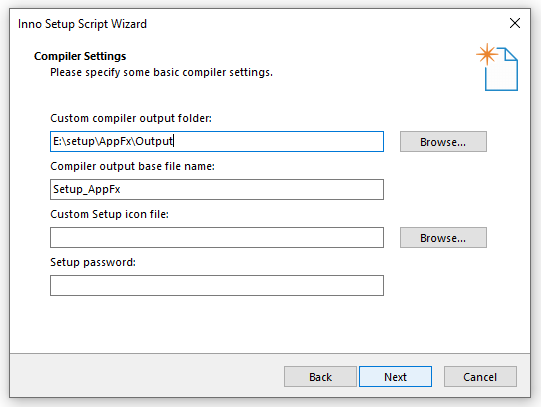Image resolution: width=541 pixels, height=407 pixels.
Task: Go Back to the previous wizard page
Action: [x=320, y=377]
